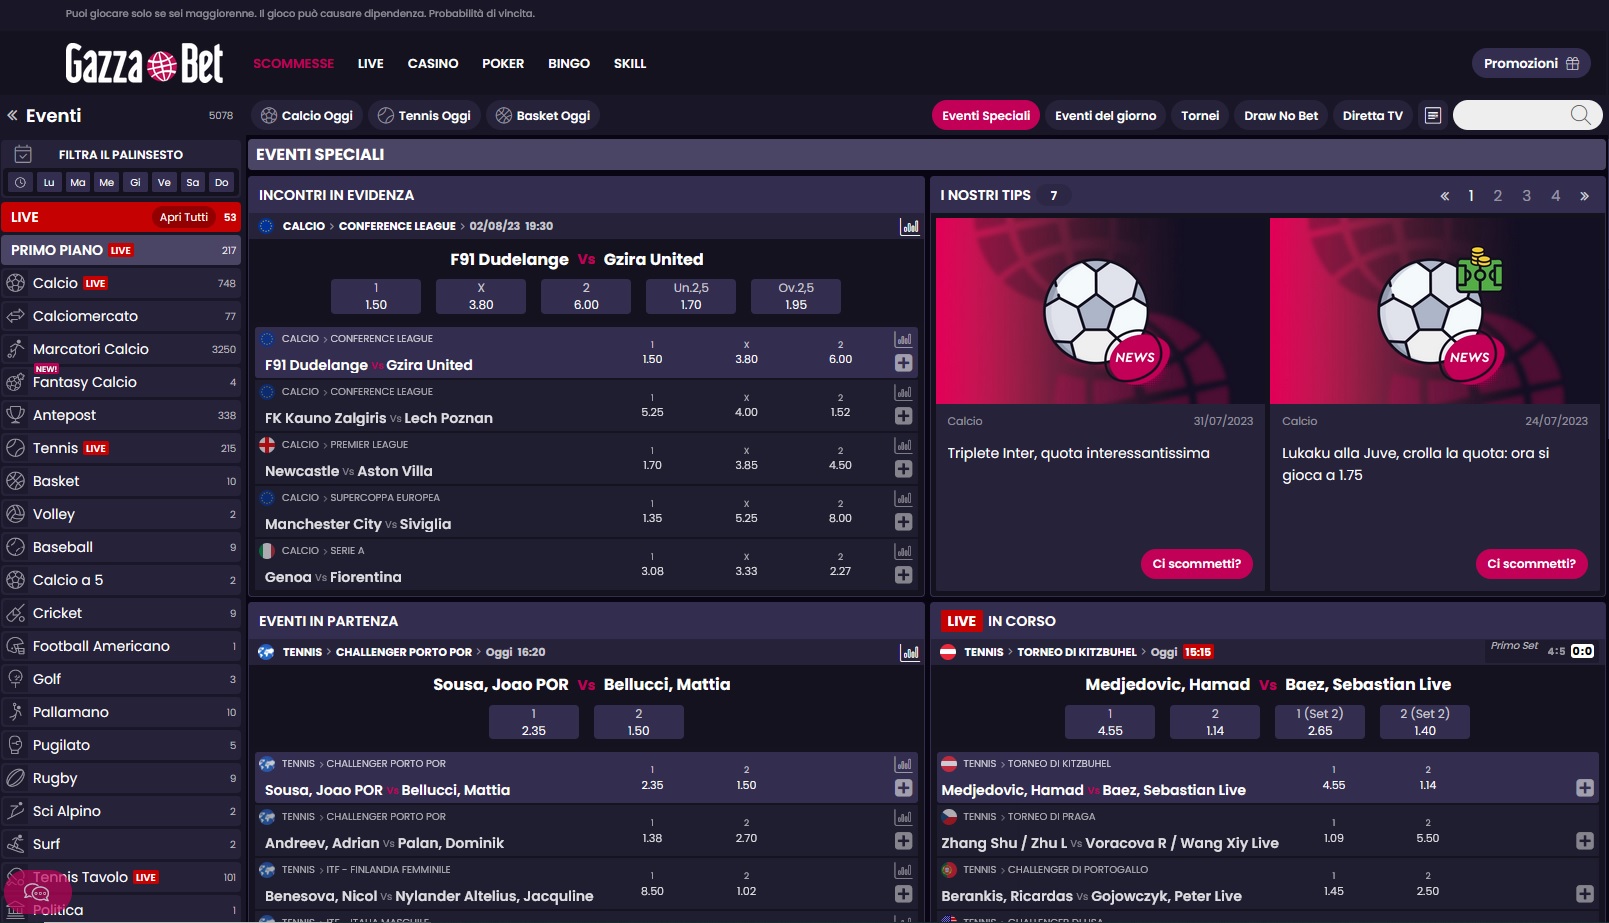1609x923 pixels.
Task: Click the Sci Alpino skier icon
Action: click(x=16, y=811)
